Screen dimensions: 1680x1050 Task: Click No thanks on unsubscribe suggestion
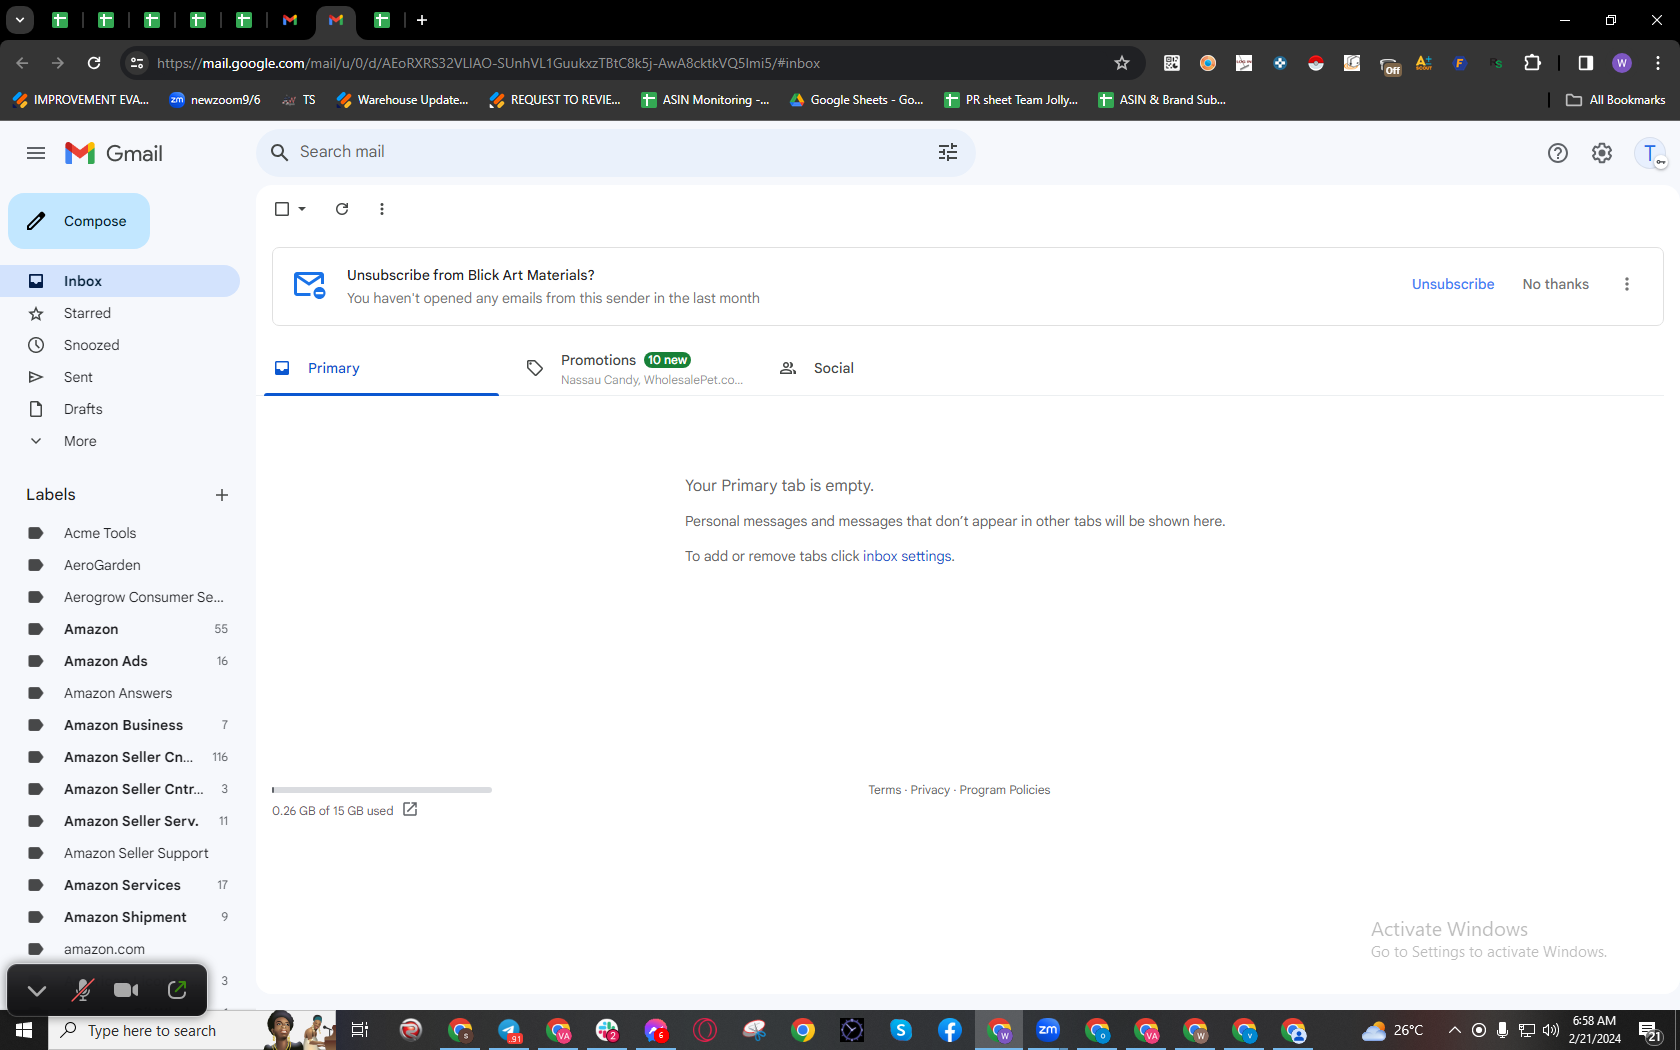click(x=1556, y=284)
